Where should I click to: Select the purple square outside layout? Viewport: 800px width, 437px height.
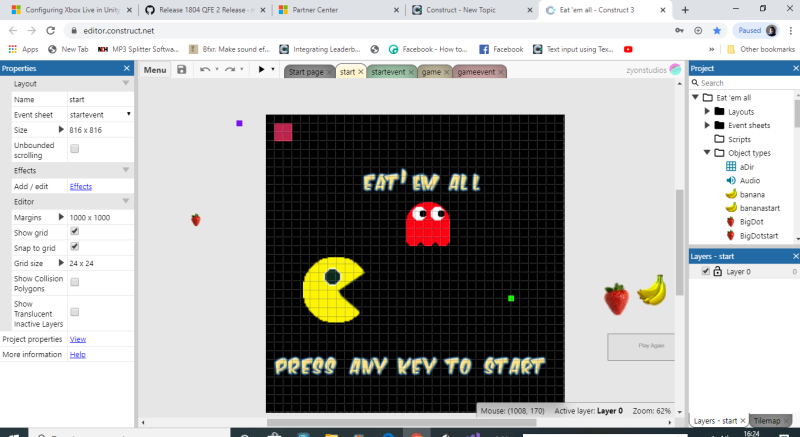pos(239,123)
